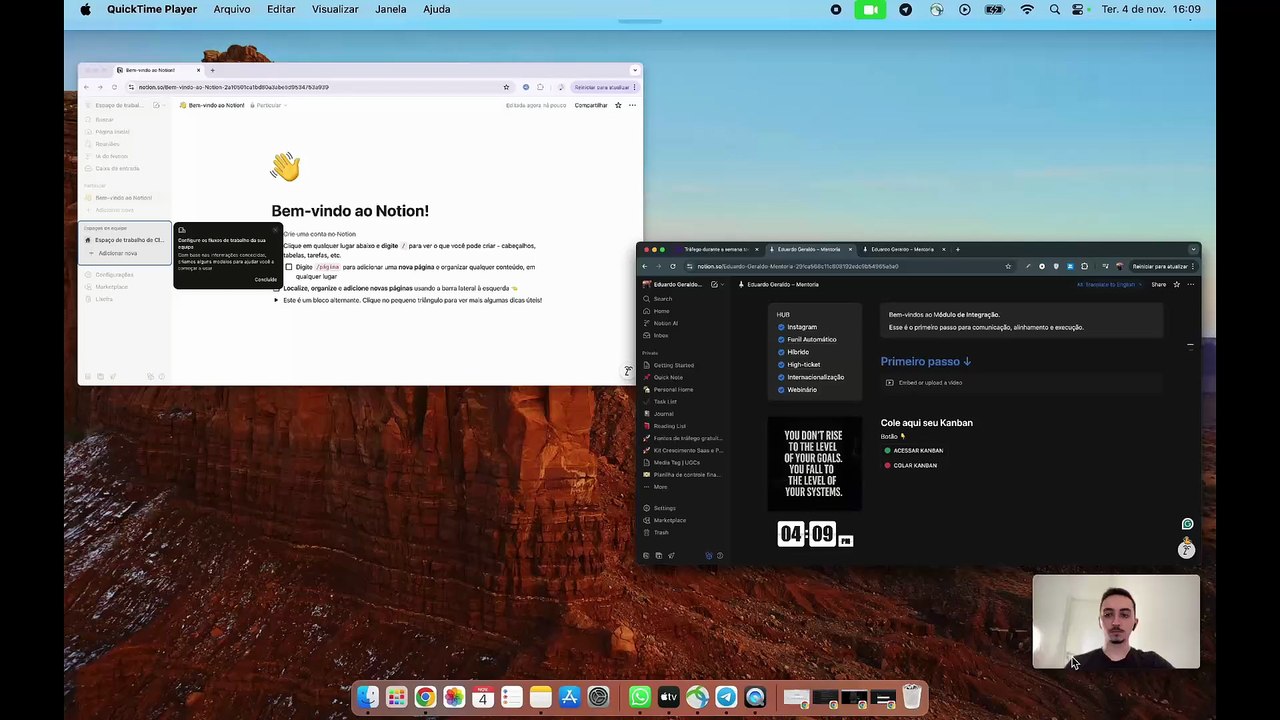Toggle the Webinário checkbox in HUB list
The image size is (1280, 720).
[x=781, y=389]
